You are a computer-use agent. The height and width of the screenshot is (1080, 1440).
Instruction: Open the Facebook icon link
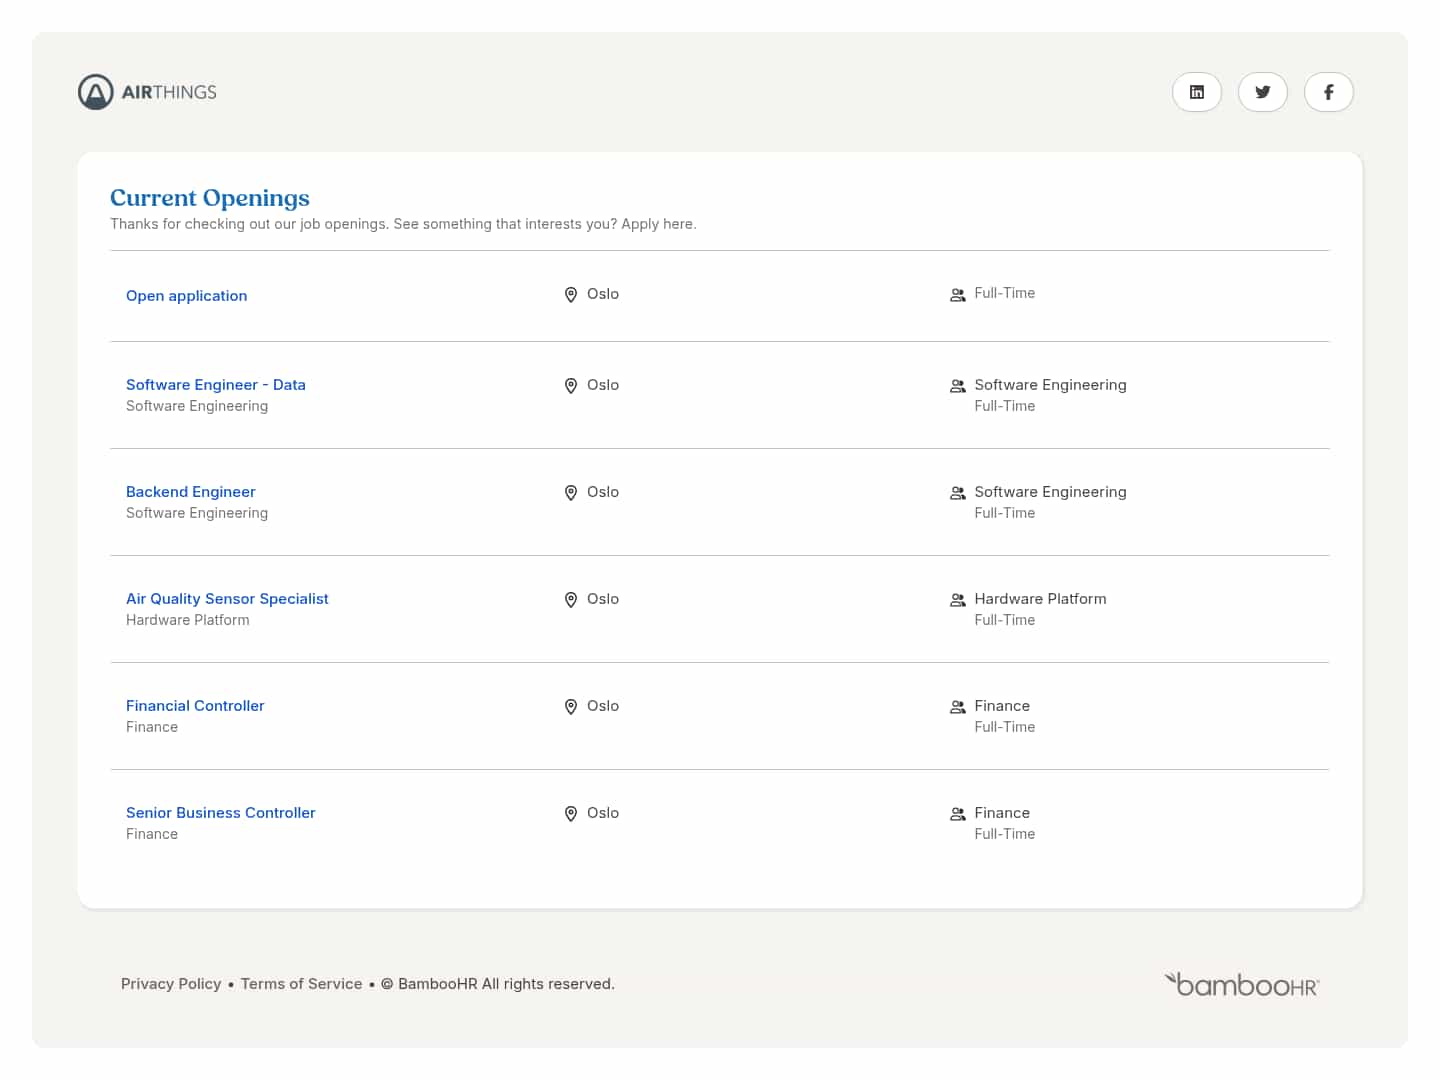(x=1328, y=92)
